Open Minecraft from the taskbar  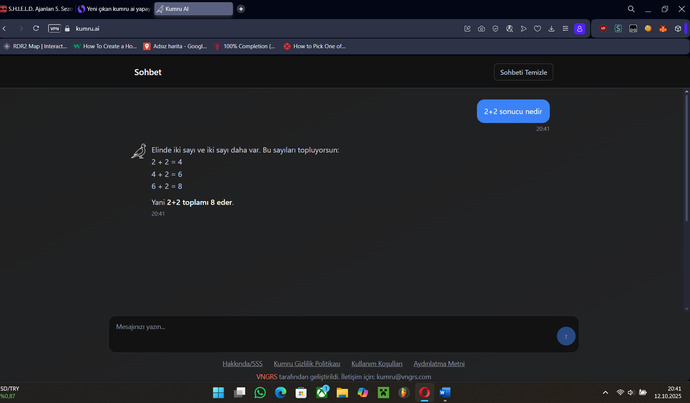[383, 392]
